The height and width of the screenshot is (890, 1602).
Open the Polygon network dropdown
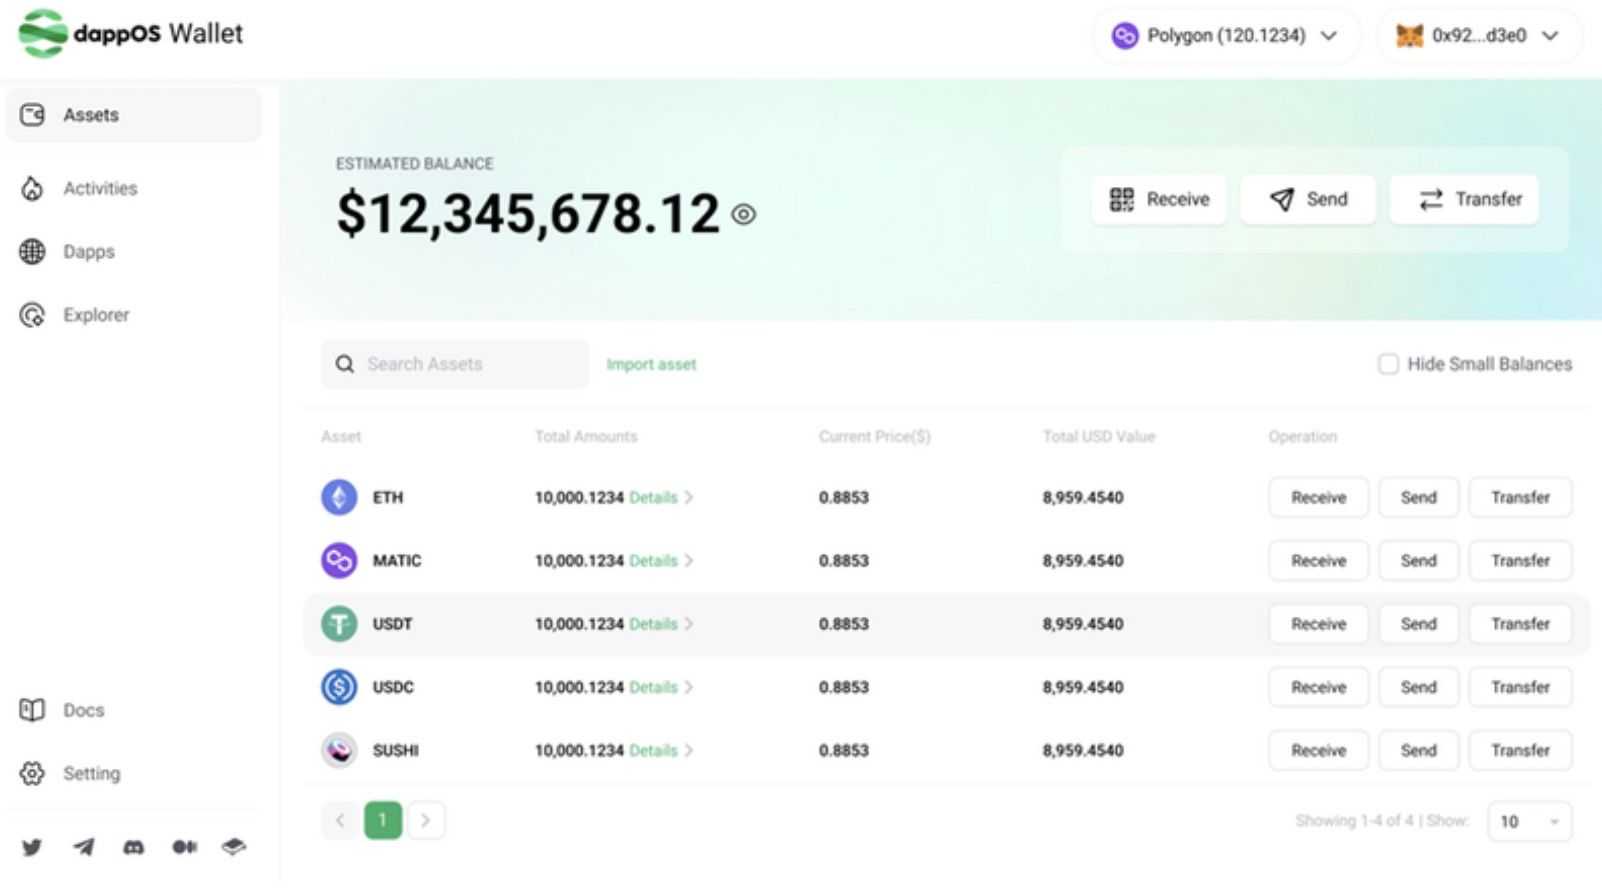click(1225, 36)
